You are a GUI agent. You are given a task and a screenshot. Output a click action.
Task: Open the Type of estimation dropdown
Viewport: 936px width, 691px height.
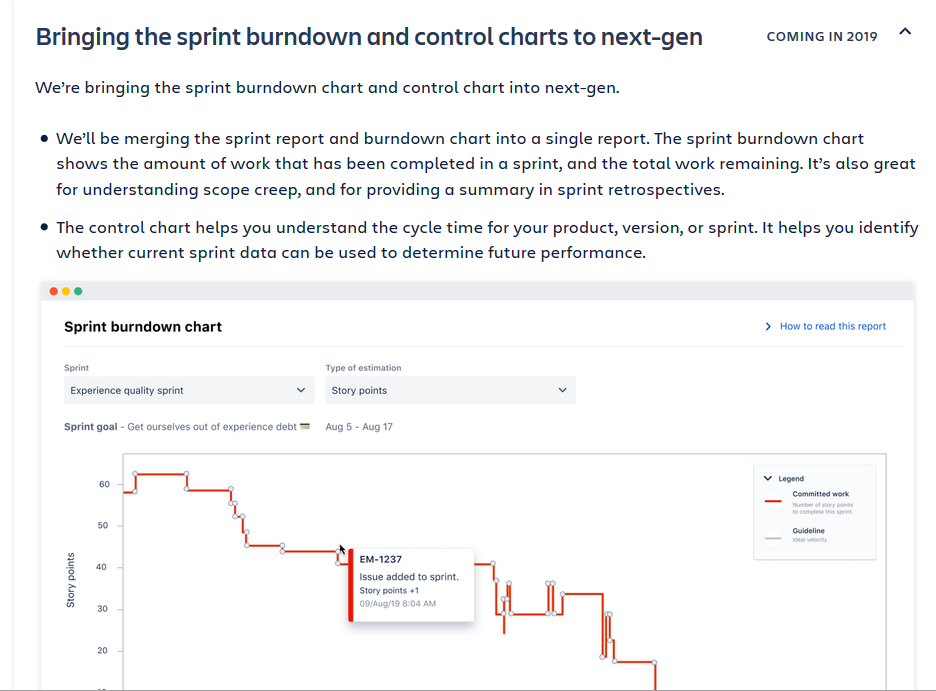click(450, 390)
